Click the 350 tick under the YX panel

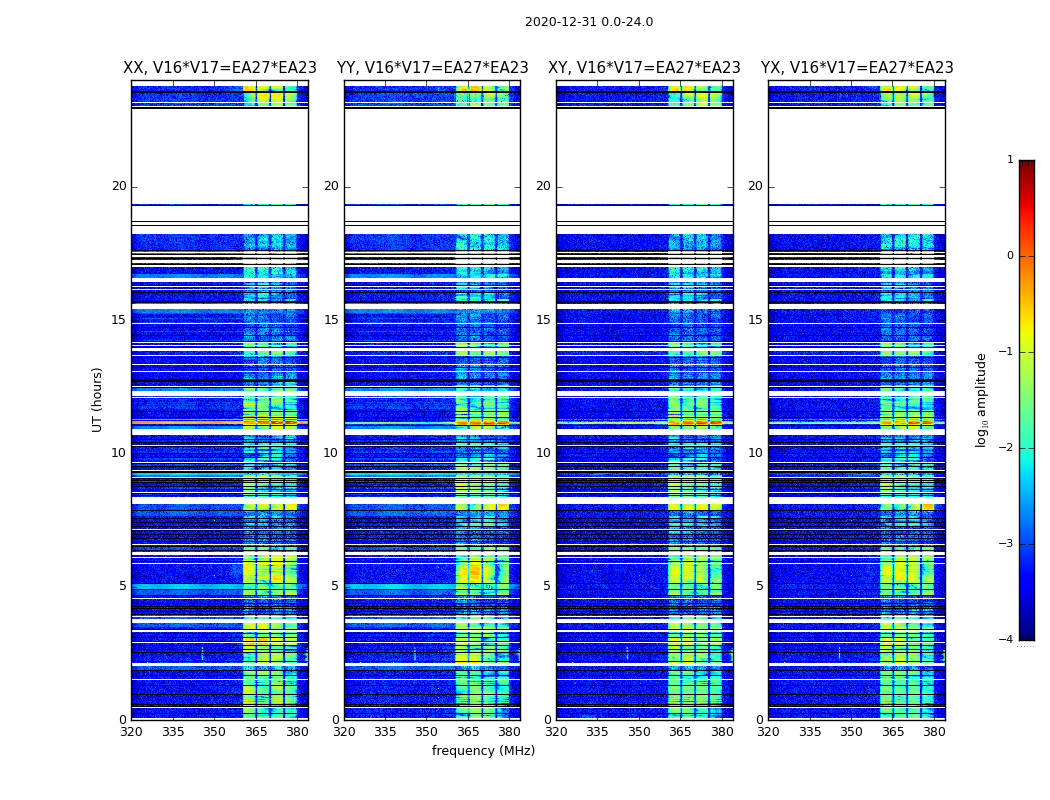tap(851, 732)
